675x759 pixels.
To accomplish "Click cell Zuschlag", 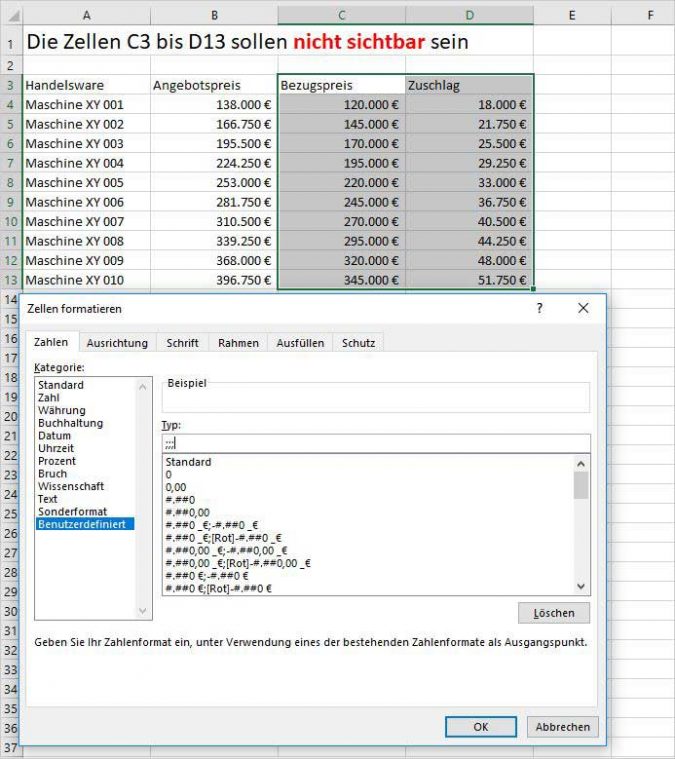I will pos(469,85).
